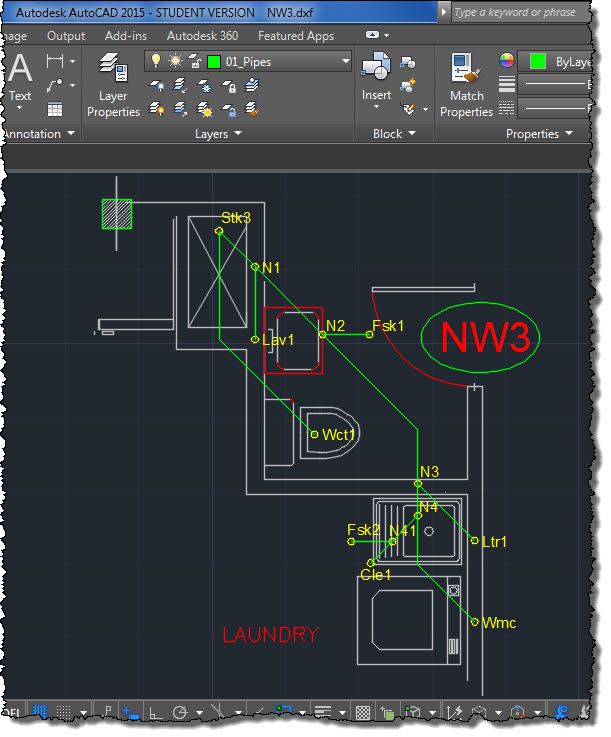Click the linetype icon in Properties panel
The image size is (611, 737).
click(x=506, y=108)
